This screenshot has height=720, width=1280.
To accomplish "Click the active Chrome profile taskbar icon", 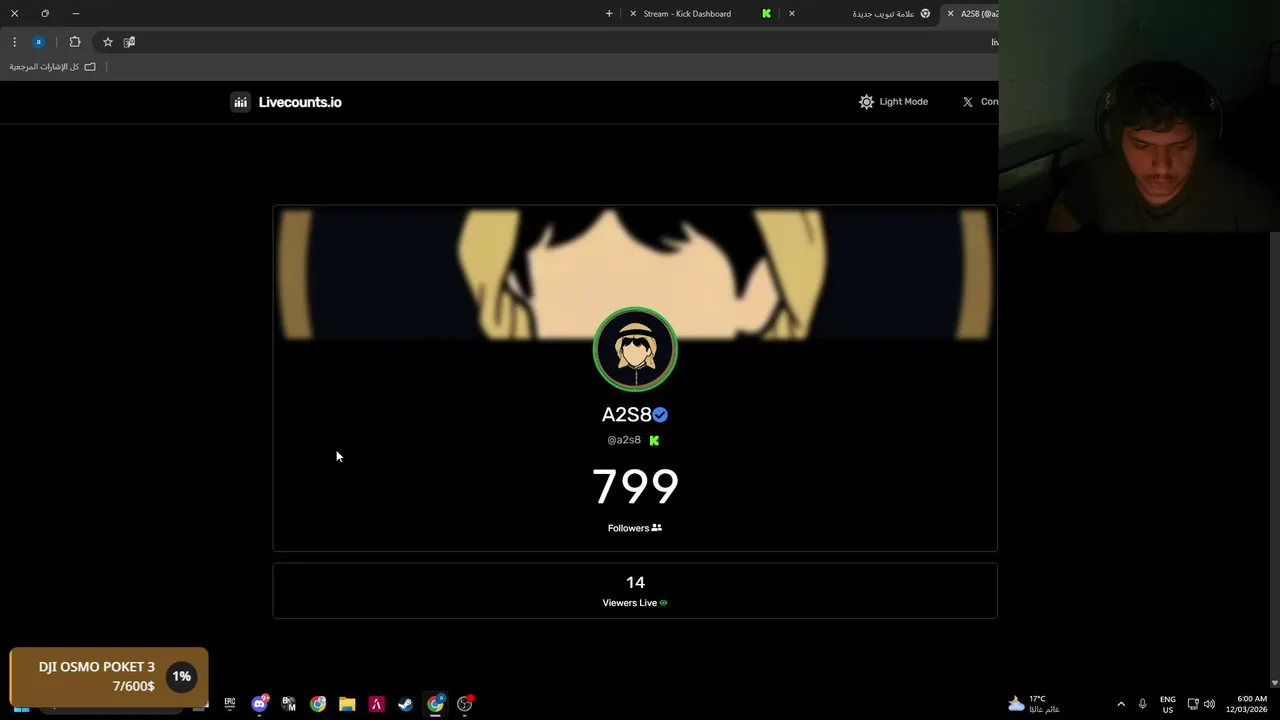I will tap(435, 704).
